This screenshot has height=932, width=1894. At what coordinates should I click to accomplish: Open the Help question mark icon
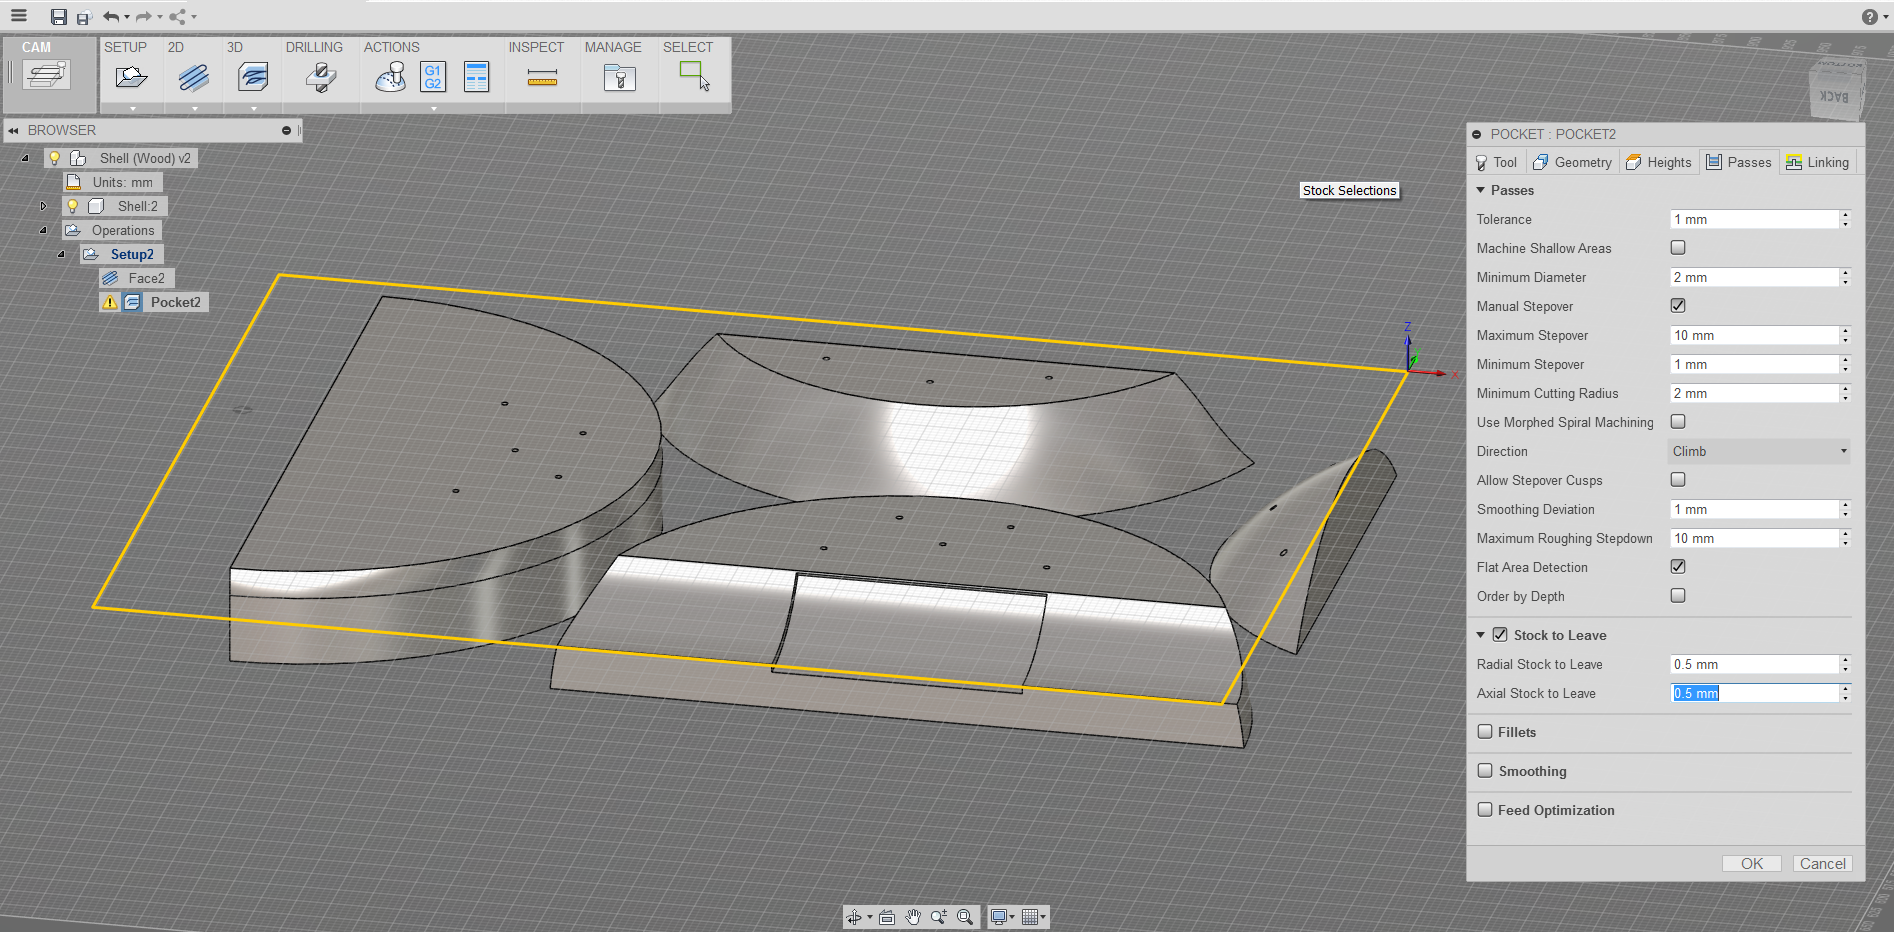pos(1869,17)
